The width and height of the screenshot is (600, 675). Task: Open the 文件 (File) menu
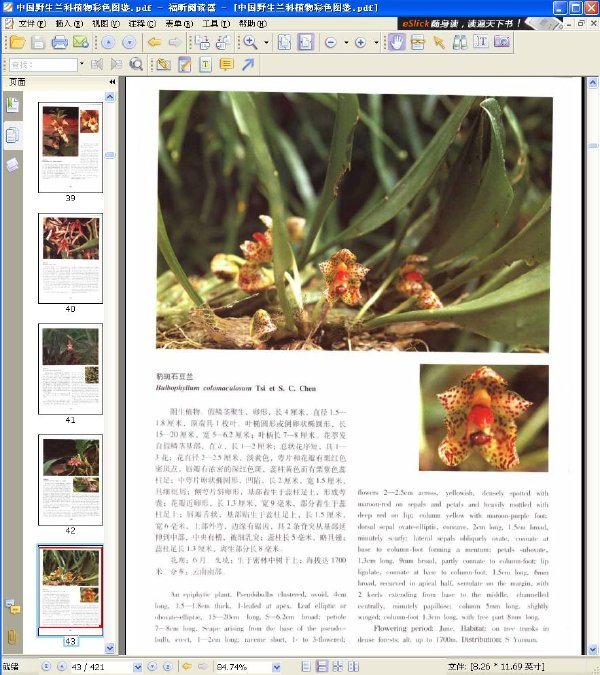pos(31,23)
